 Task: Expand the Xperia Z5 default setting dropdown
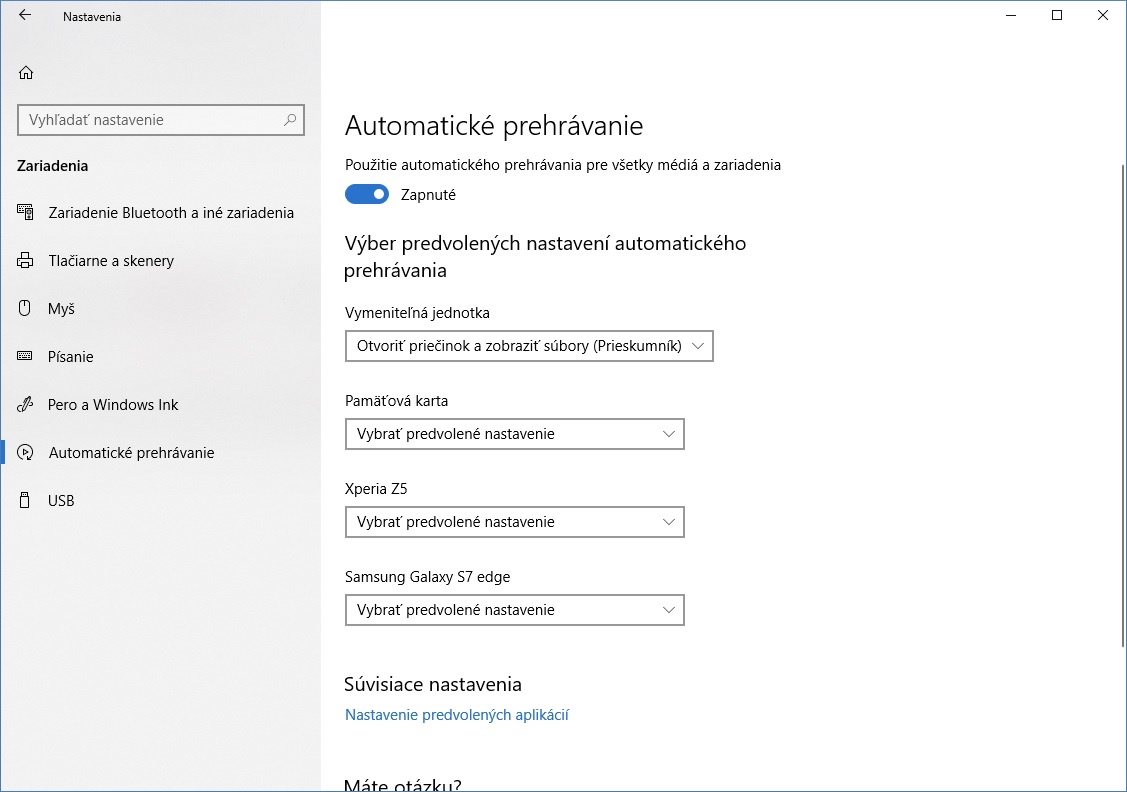[x=515, y=522]
